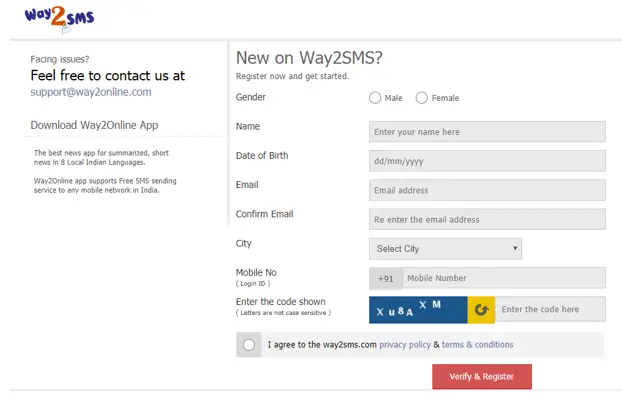622x396 pixels.
Task: Open the Select City dropdown
Action: 445,249
